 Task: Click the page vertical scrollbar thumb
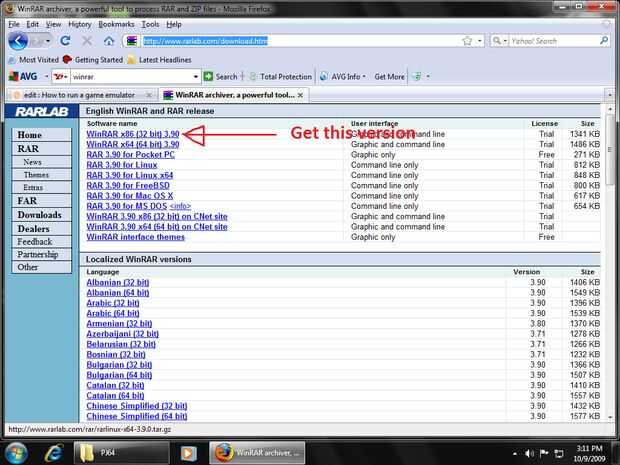click(610, 150)
